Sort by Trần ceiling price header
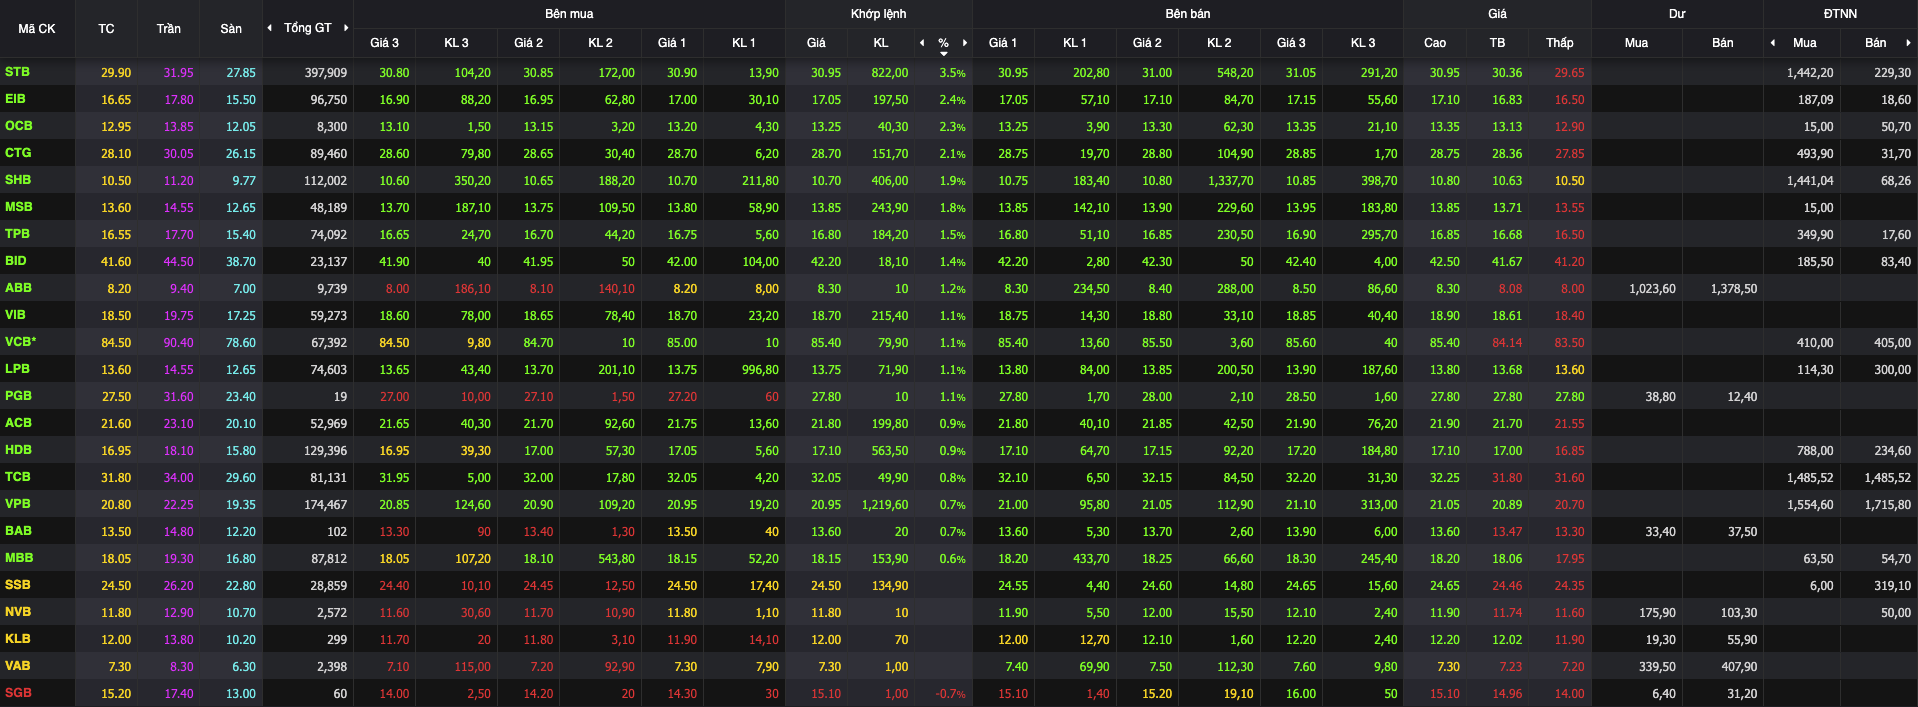1918x707 pixels. [169, 29]
